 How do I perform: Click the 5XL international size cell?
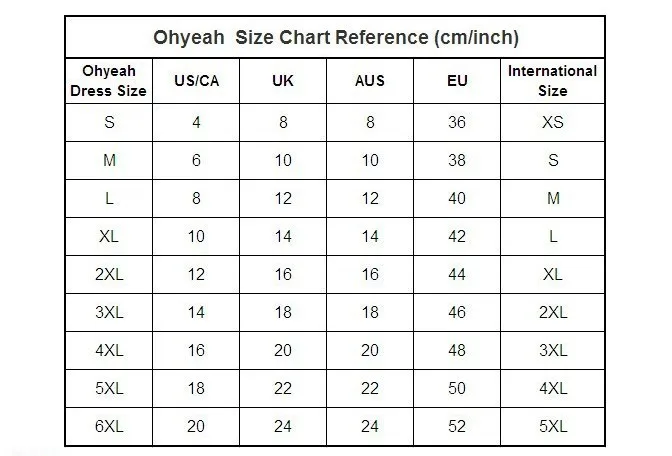(552, 426)
